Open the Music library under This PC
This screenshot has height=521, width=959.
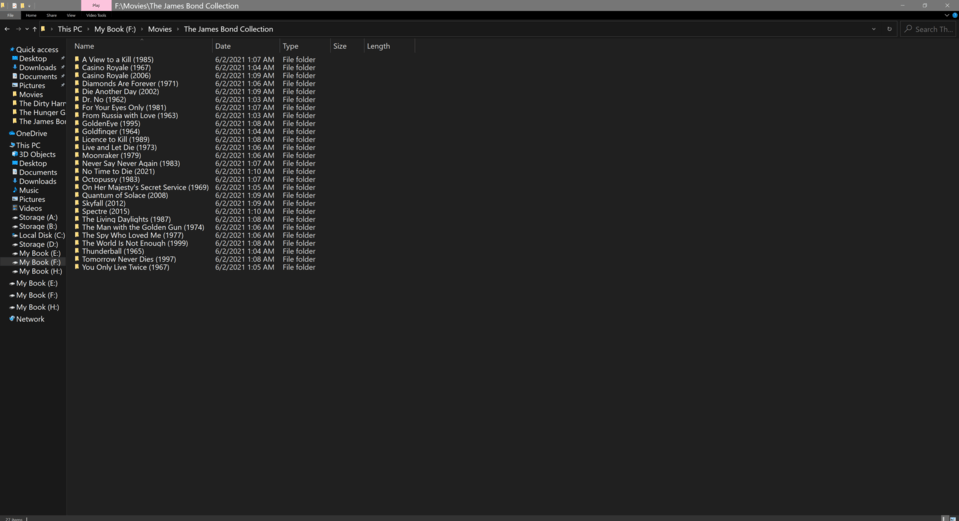29,190
